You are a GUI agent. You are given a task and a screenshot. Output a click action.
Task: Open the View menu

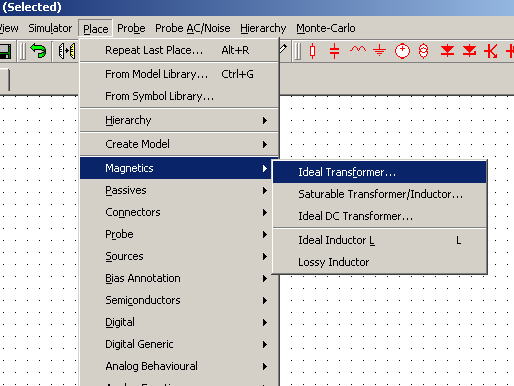click(9, 28)
